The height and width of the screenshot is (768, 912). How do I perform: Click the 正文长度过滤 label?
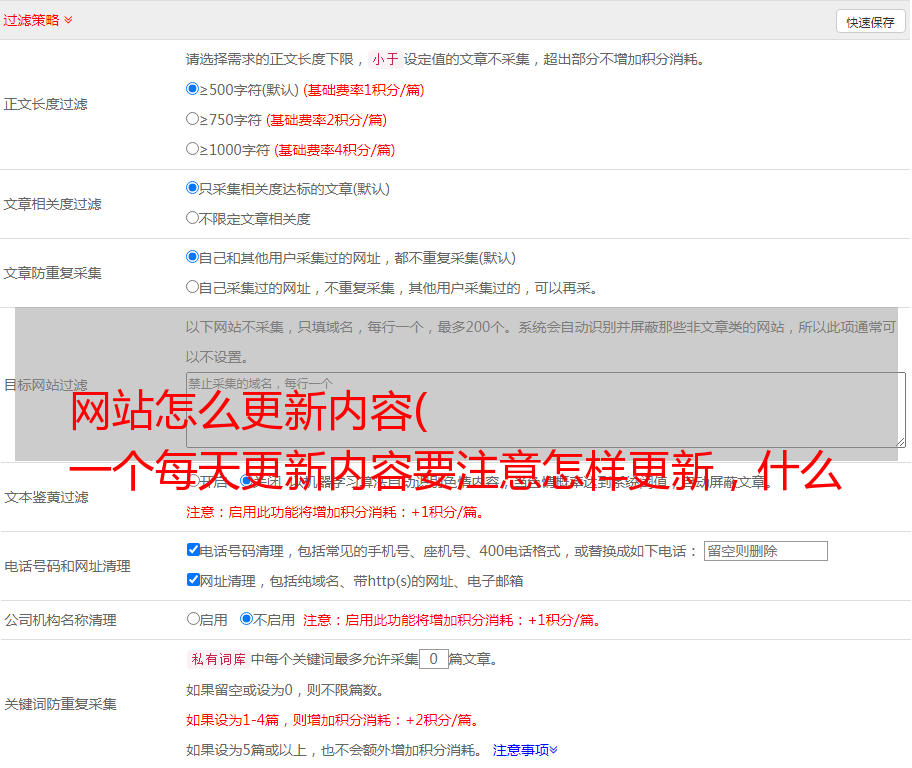point(45,104)
